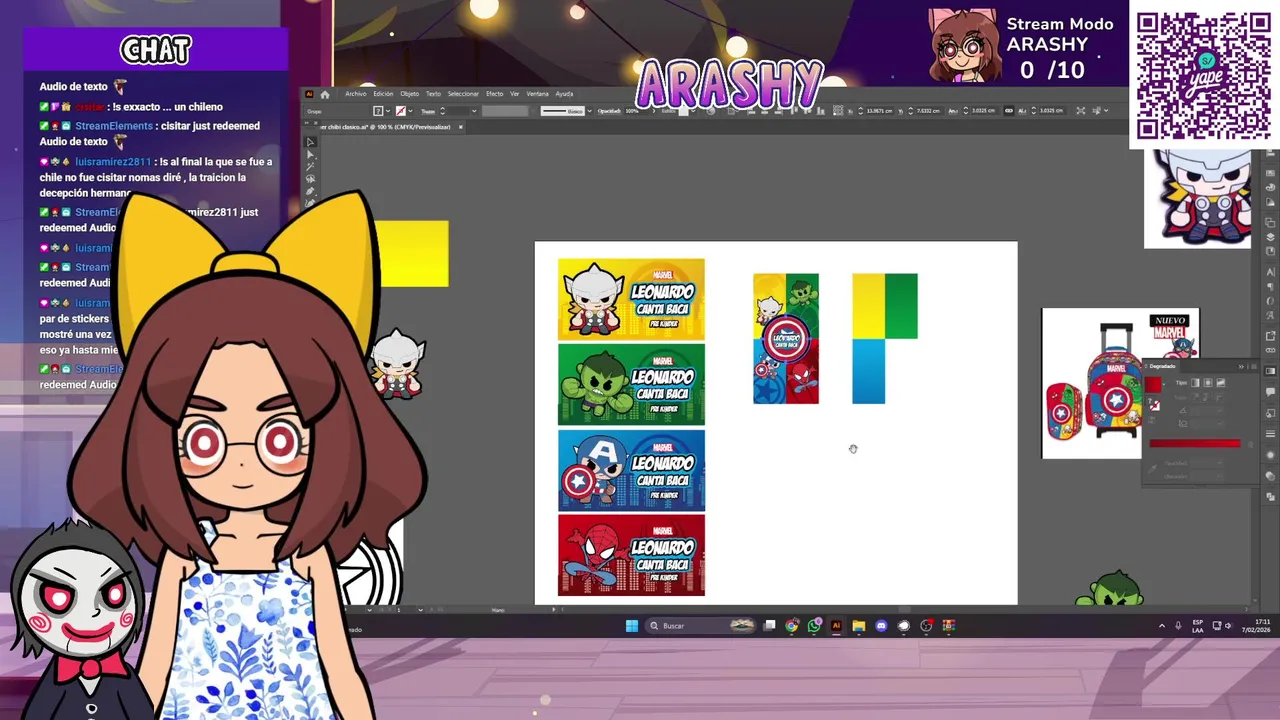Select the Captain America Leonardo label
The width and height of the screenshot is (1280, 720).
click(631, 470)
